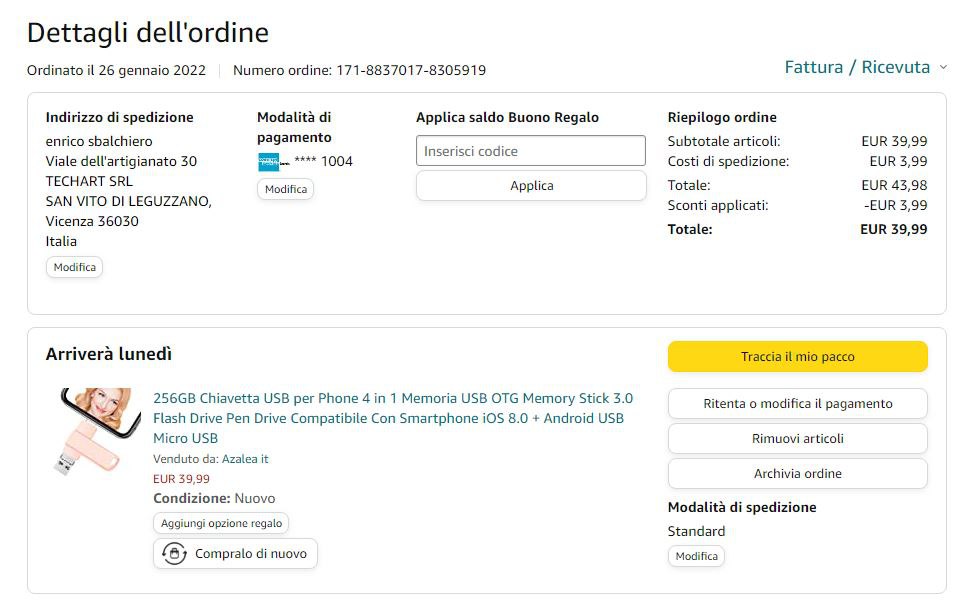The image size is (963, 606).
Task: Click Modifica under the shipping address
Action: (x=74, y=267)
